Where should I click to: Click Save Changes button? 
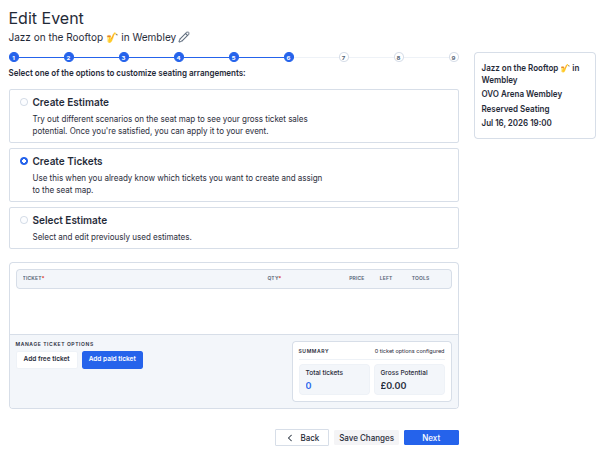pos(366,438)
